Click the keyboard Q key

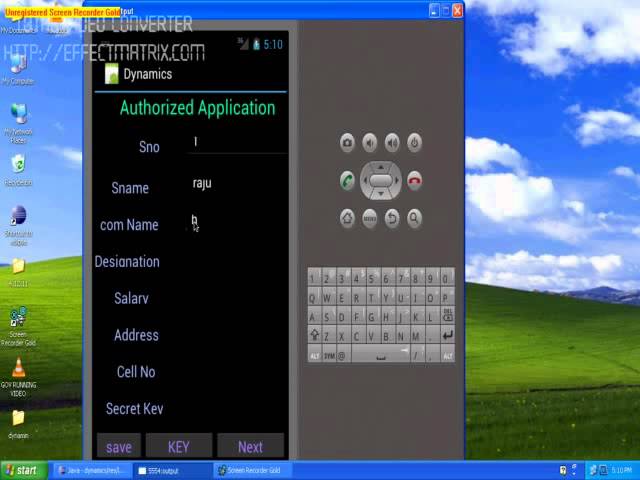click(x=313, y=297)
